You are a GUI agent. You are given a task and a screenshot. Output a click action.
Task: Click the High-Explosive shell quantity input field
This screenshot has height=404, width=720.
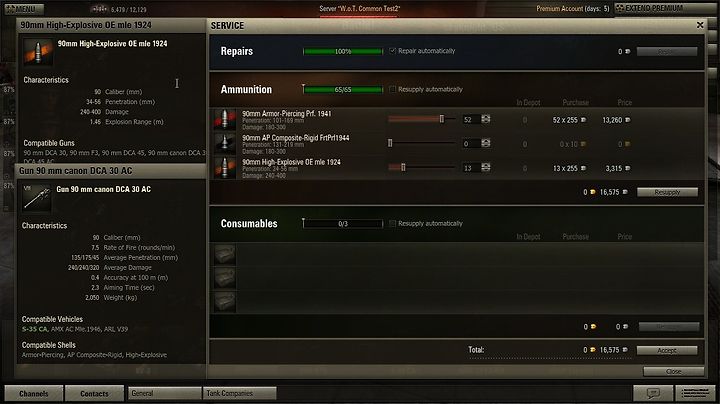471,168
